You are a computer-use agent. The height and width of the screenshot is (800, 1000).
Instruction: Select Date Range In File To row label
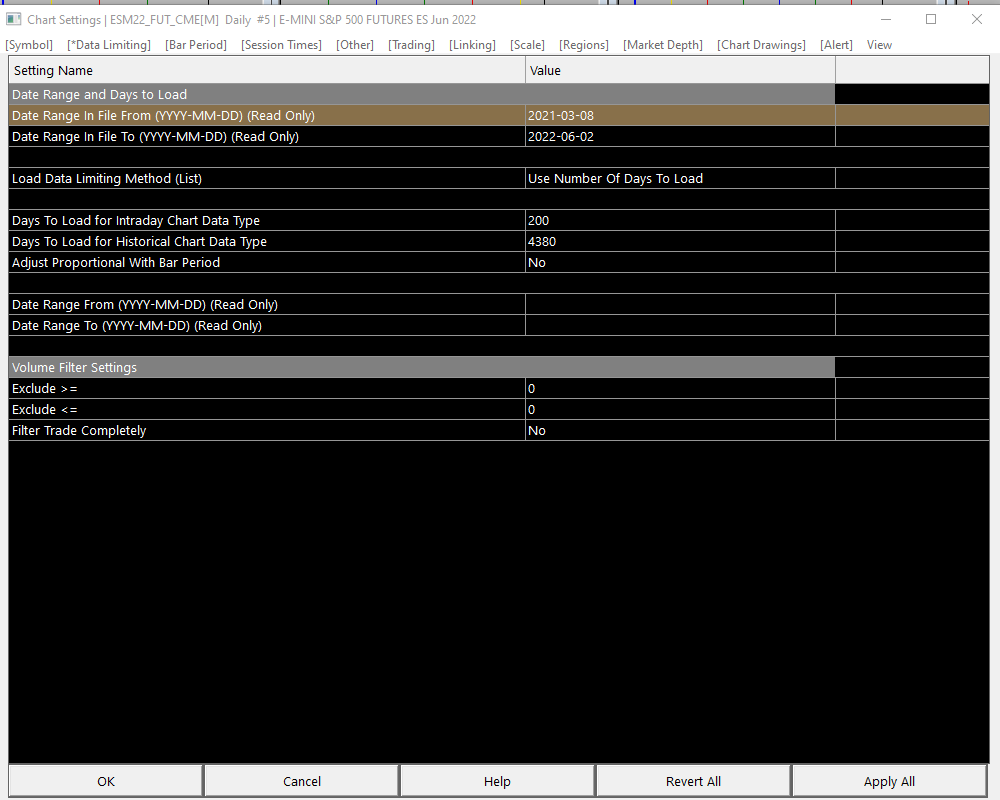155,137
